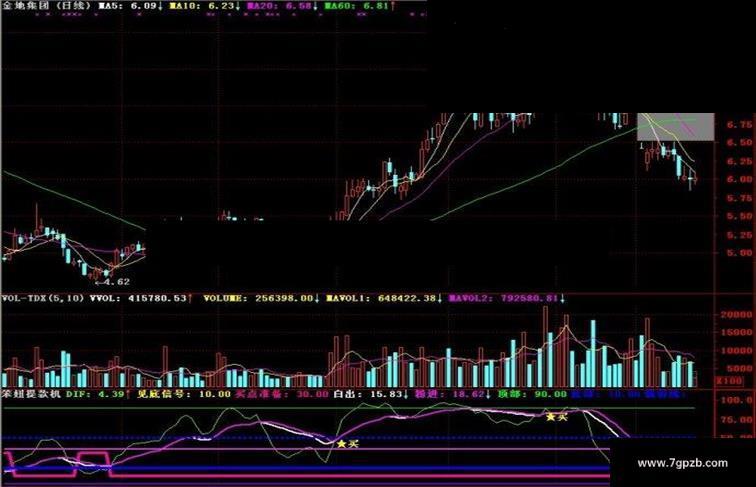Viewport: 756px width, 487px height.
Task: Click the 100.0 indicator axis label
Action: (736, 400)
